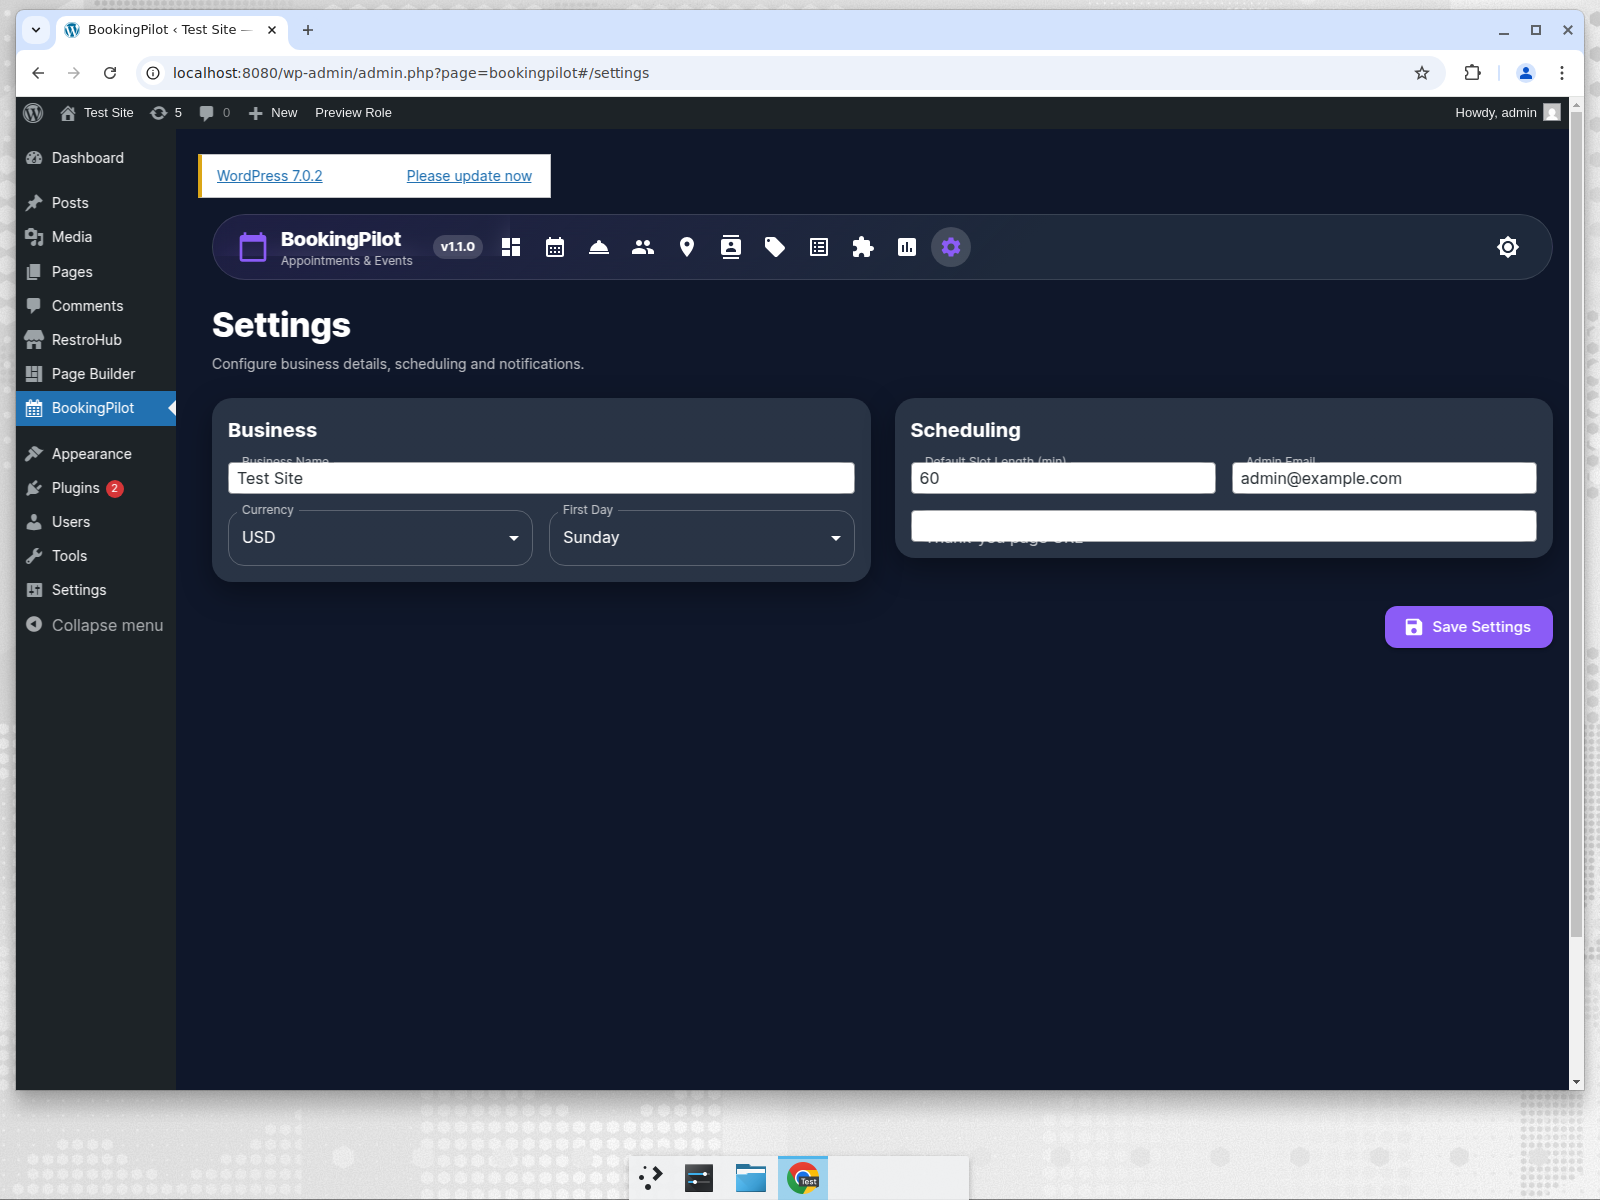Click the Please update now link
Image resolution: width=1600 pixels, height=1200 pixels.
point(469,176)
